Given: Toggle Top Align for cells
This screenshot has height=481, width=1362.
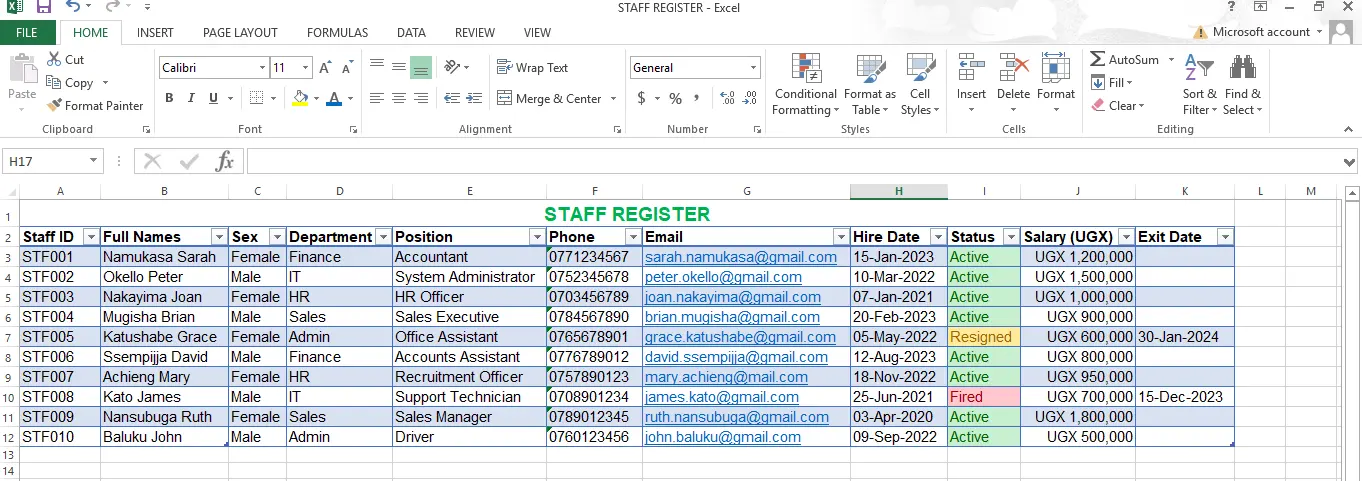Looking at the screenshot, I should [377, 67].
